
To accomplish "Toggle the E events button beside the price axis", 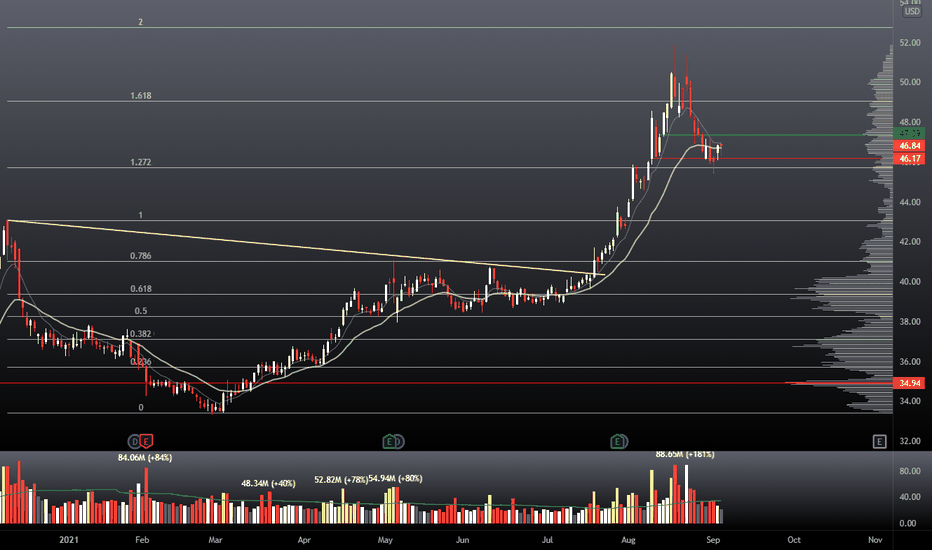I will (880, 441).
